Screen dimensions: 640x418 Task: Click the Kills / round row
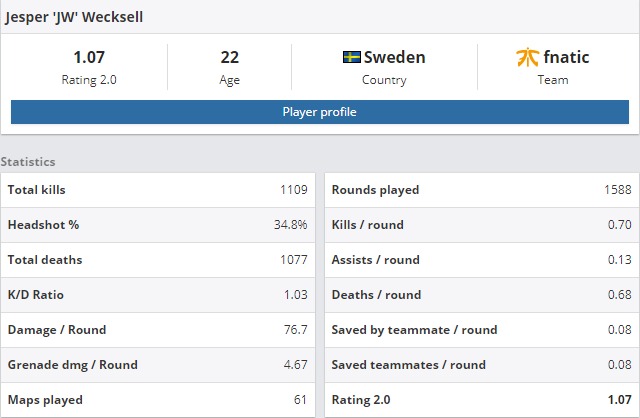tap(482, 225)
